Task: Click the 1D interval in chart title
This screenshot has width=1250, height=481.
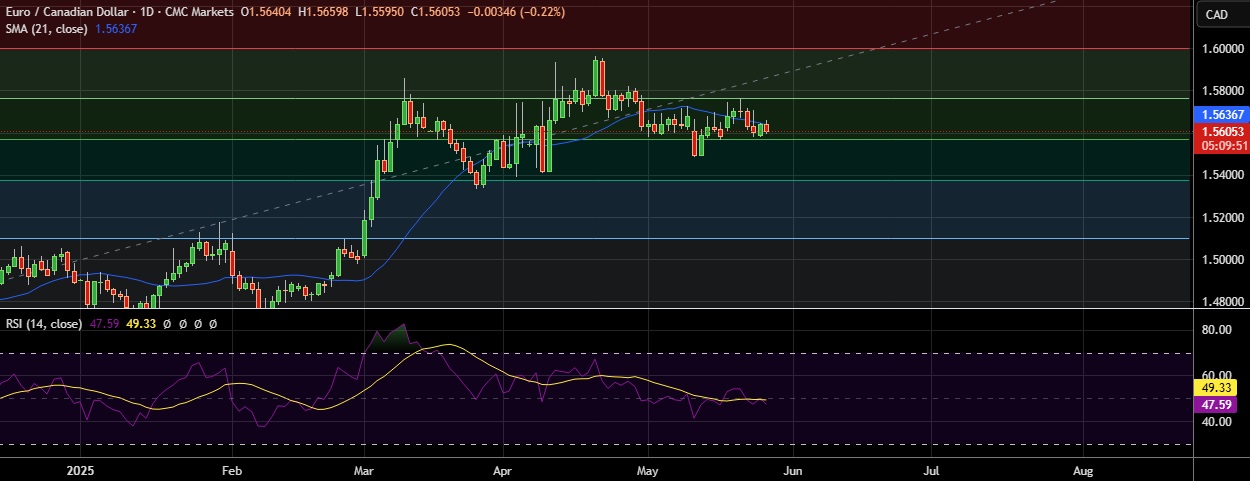Action: [x=139, y=12]
